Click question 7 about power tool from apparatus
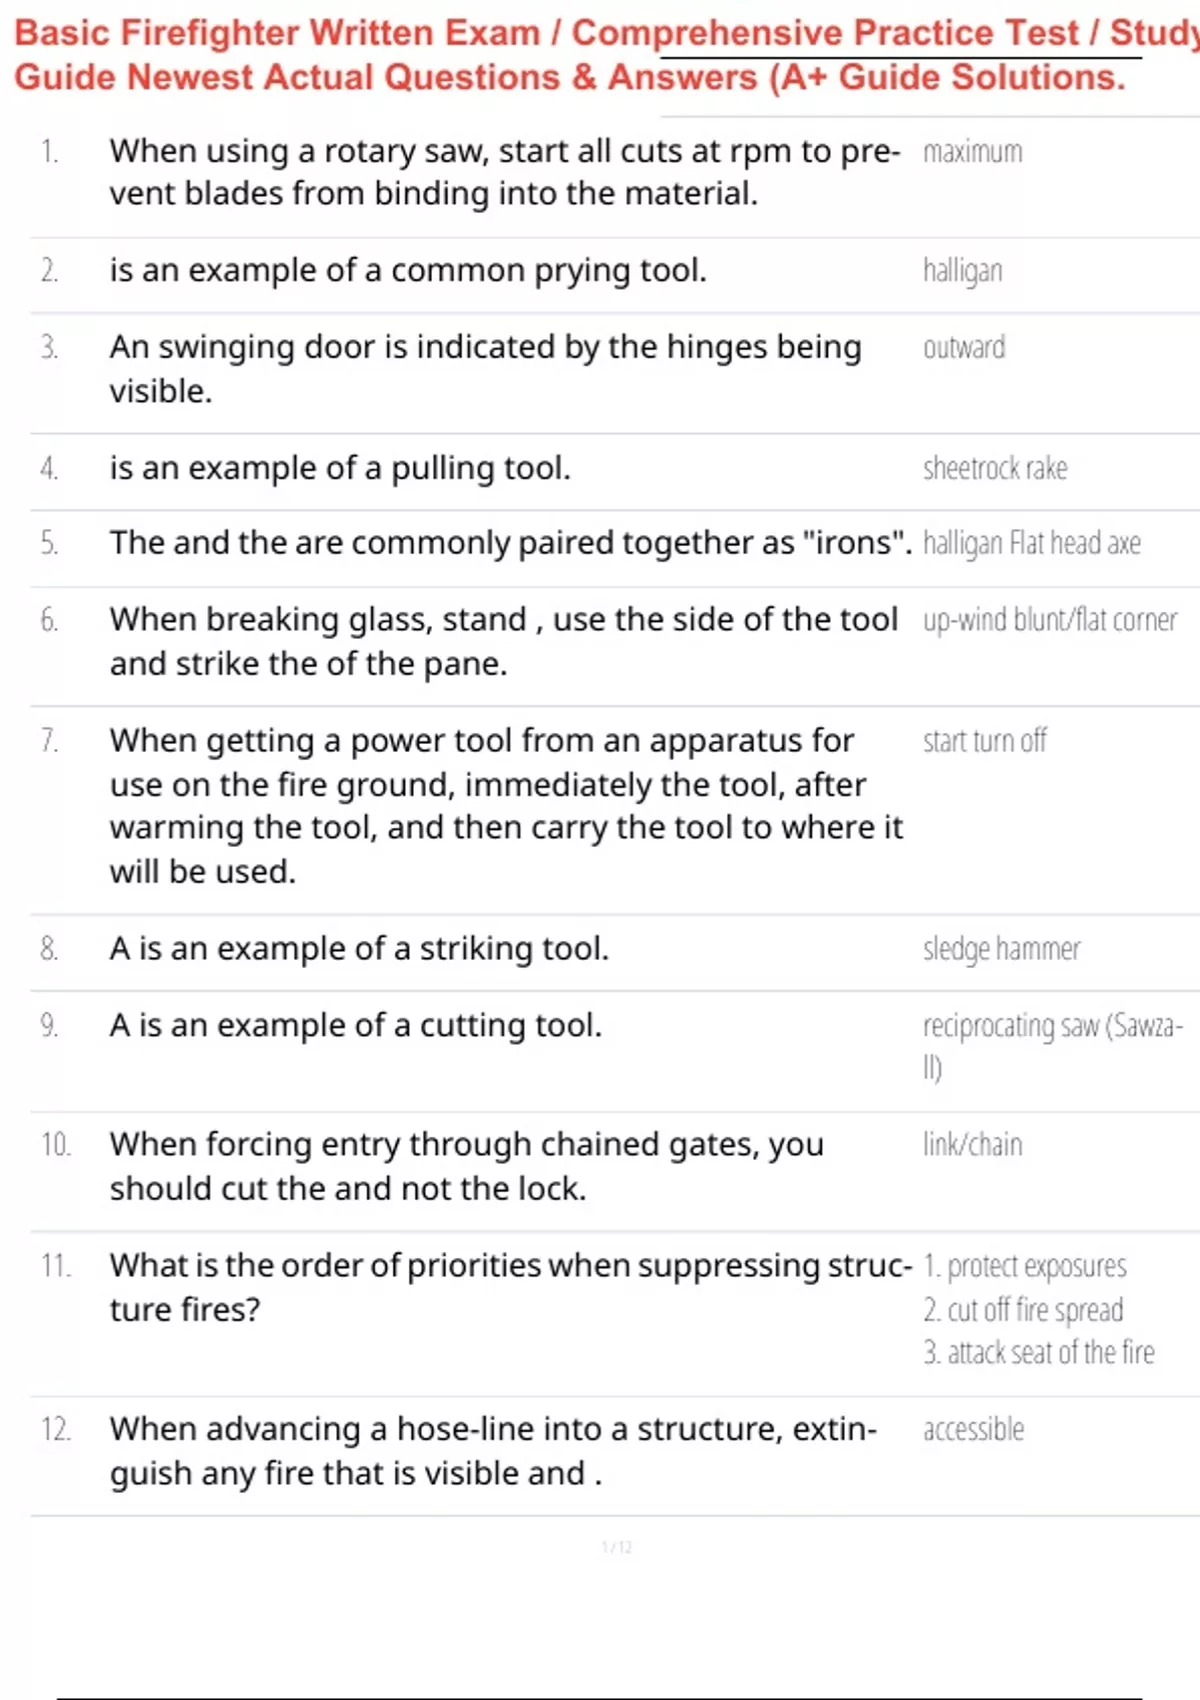The width and height of the screenshot is (1200, 1700). tap(505, 805)
